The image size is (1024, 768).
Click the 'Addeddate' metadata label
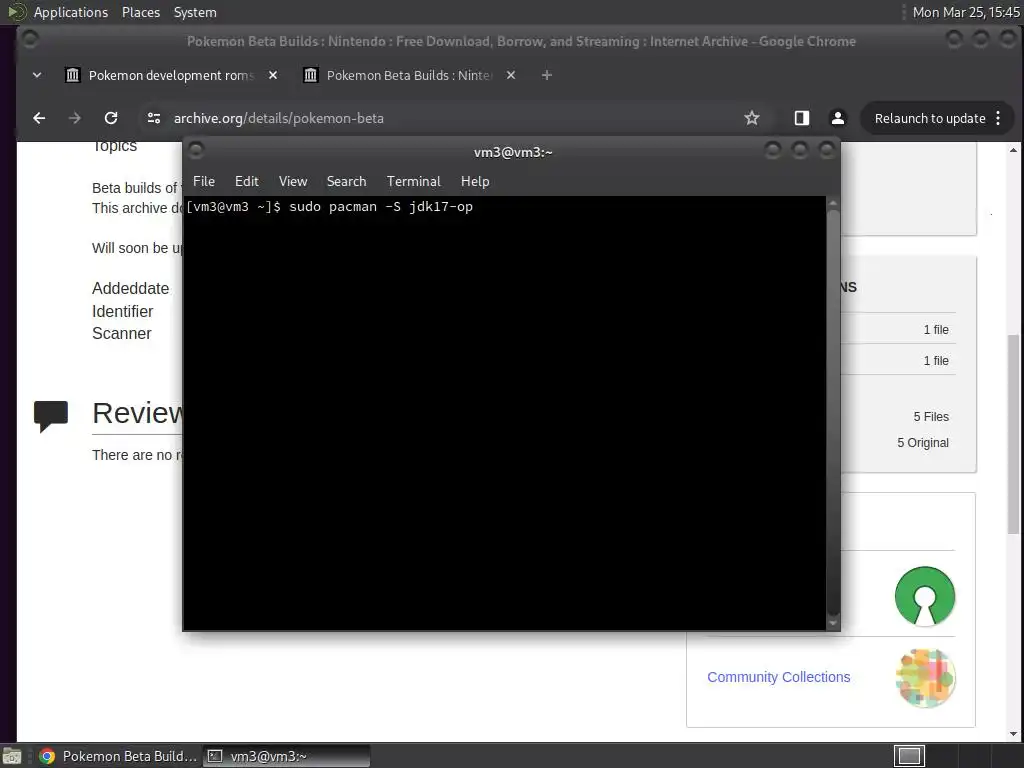click(131, 289)
